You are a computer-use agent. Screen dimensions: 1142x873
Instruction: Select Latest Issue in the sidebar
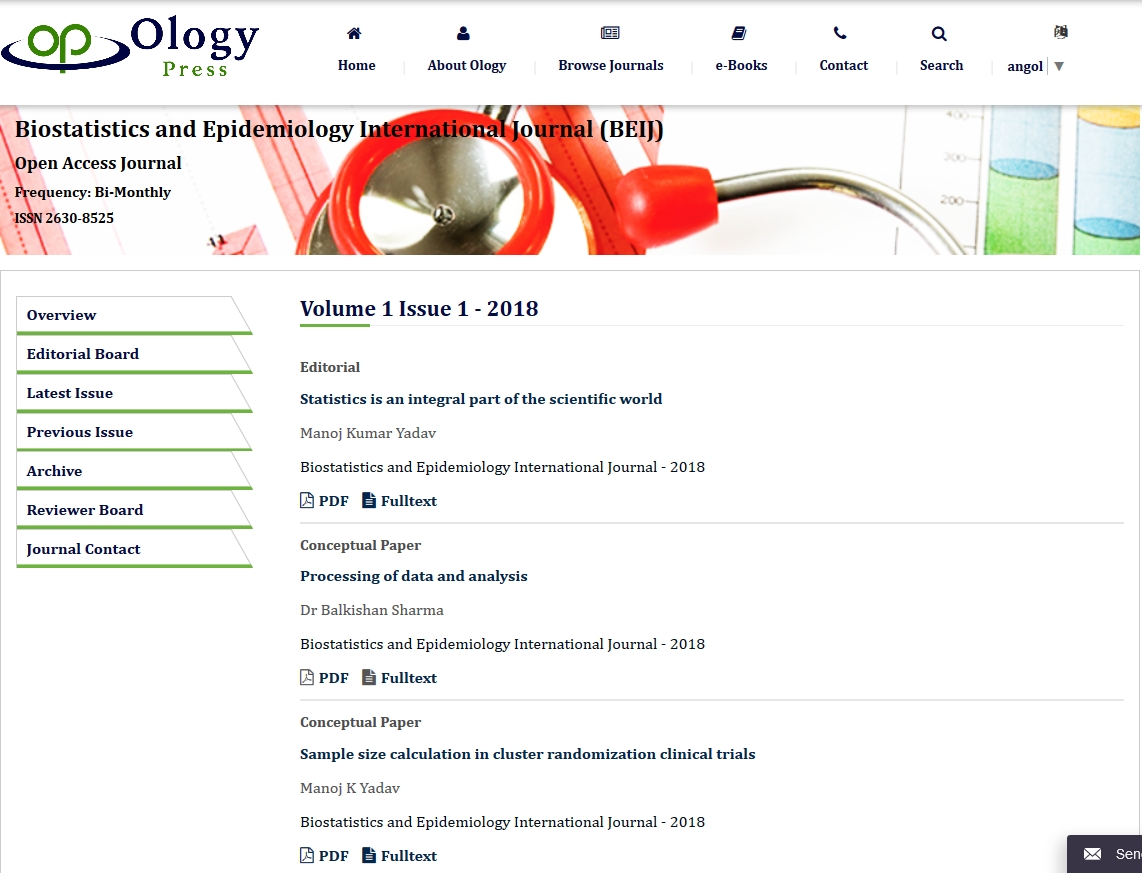[x=134, y=393]
